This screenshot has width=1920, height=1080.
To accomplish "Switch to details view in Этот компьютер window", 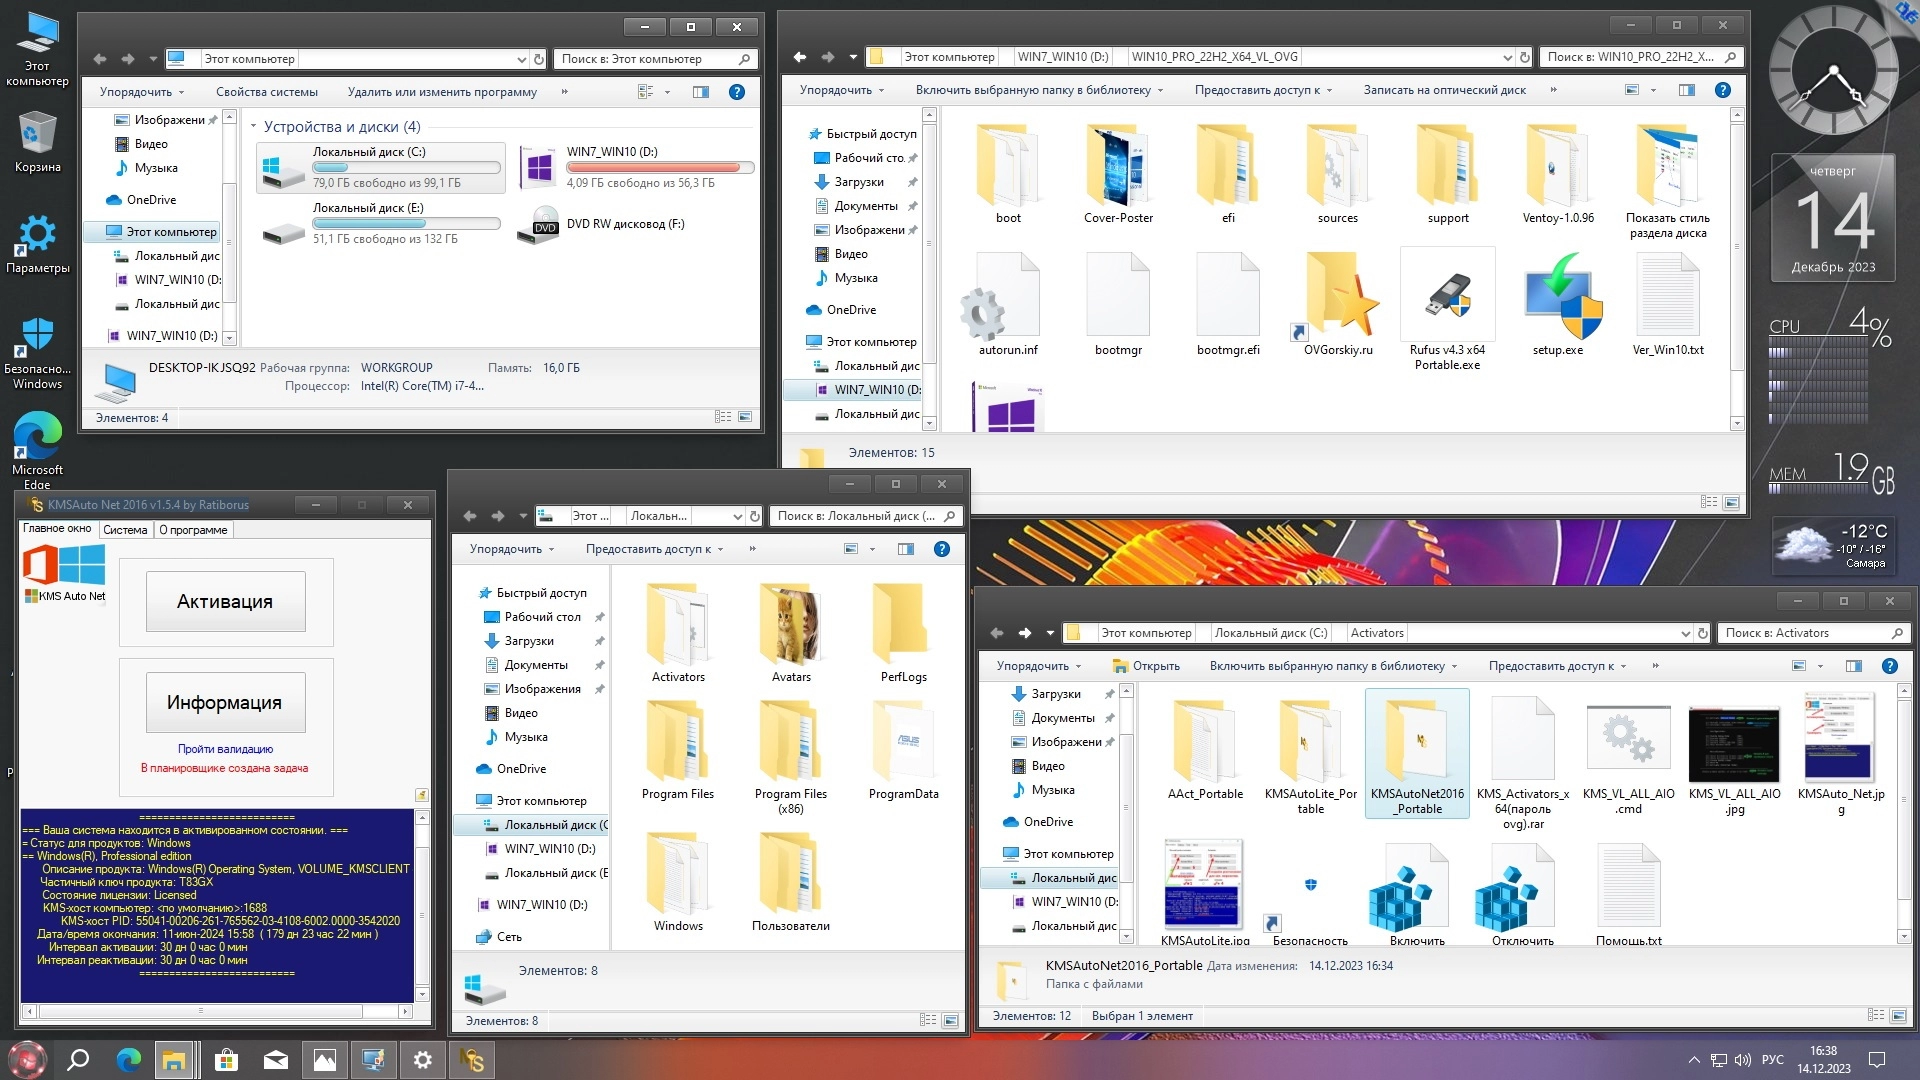I will click(x=723, y=417).
